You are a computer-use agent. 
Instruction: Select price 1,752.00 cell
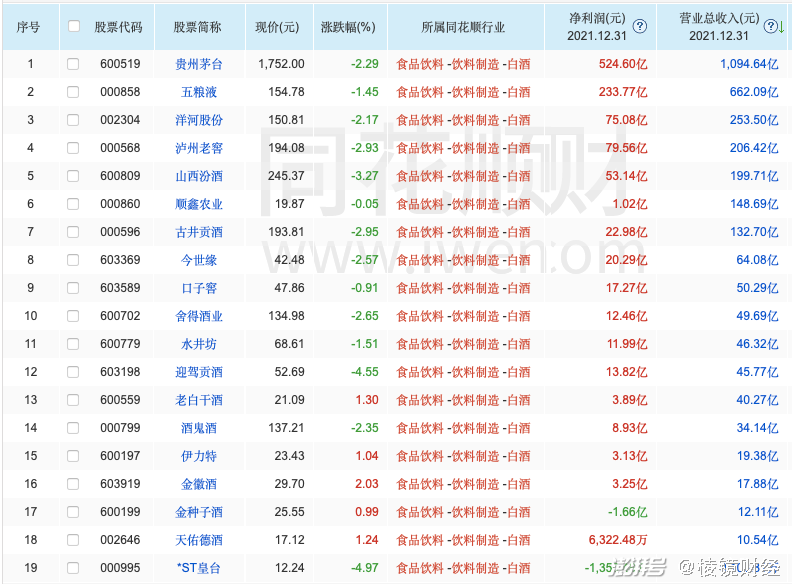281,64
